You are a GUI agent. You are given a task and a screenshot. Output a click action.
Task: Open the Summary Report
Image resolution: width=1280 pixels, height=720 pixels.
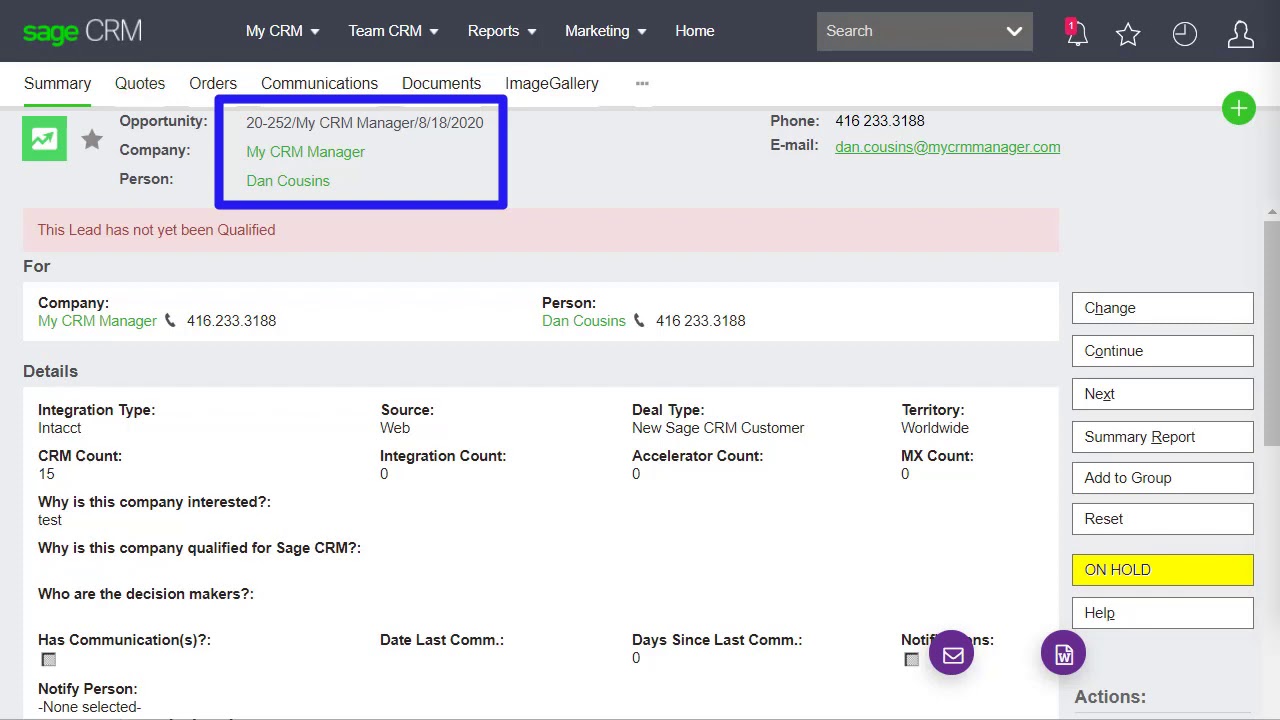click(x=1162, y=437)
